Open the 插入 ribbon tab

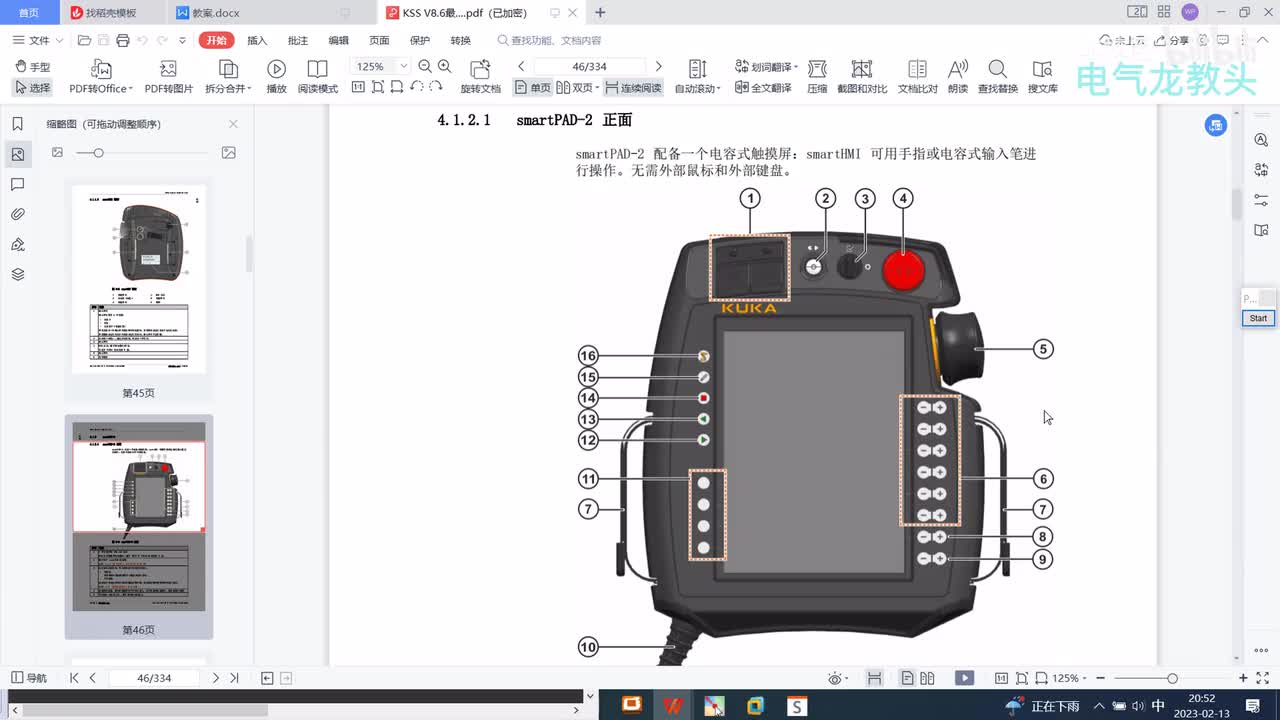point(257,40)
